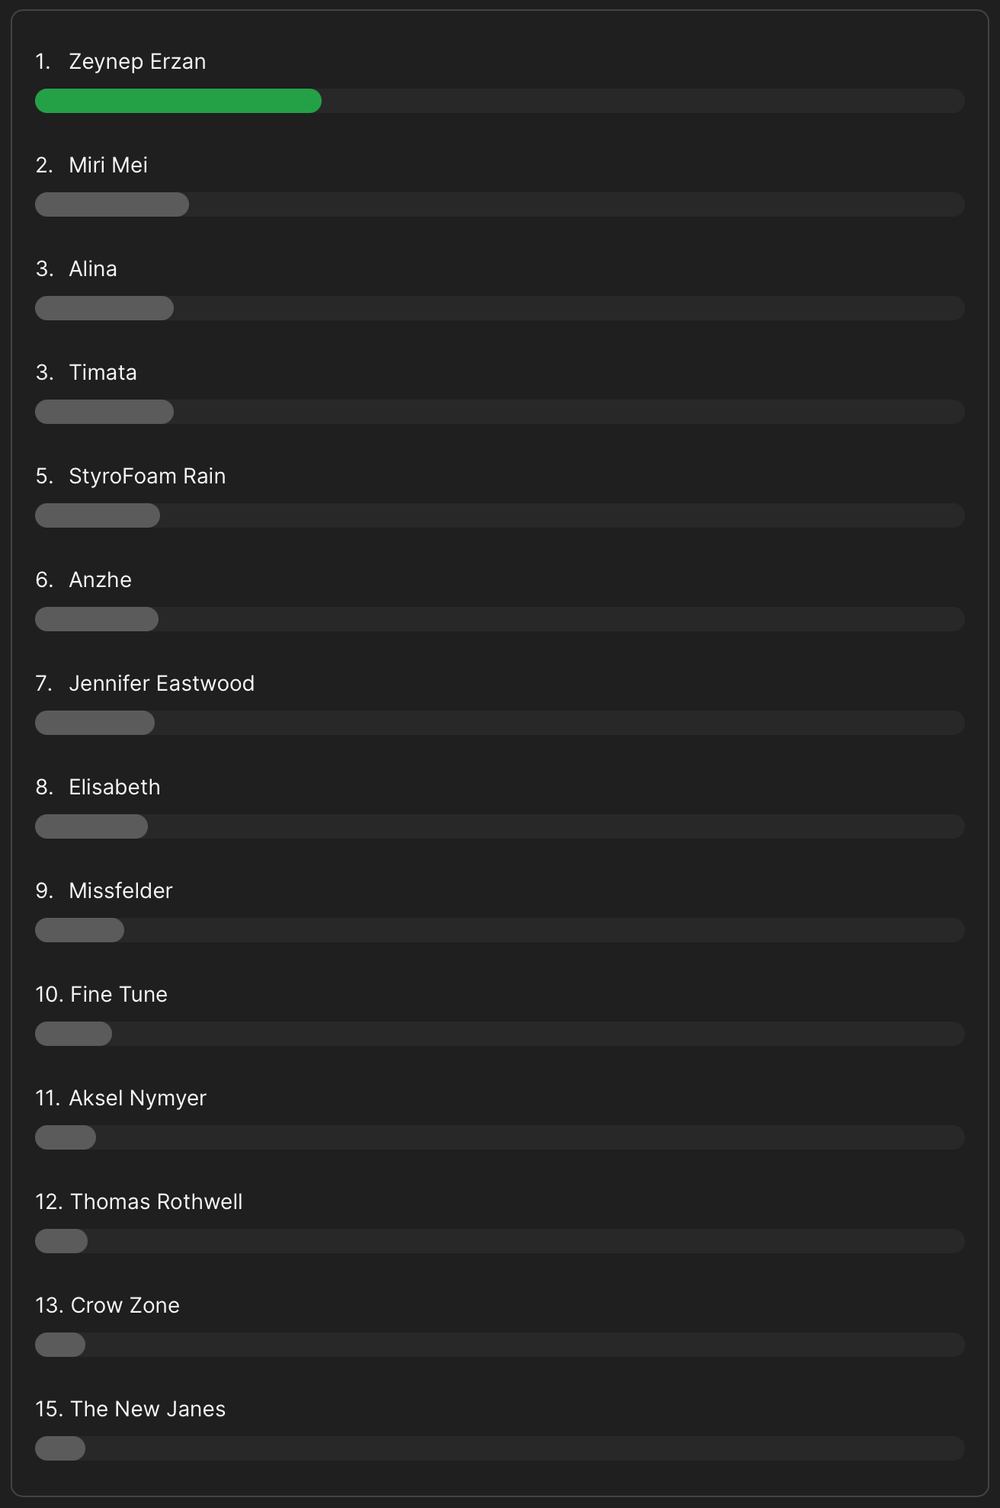Click the Jennifer Eastwood name
The height and width of the screenshot is (1508, 1000).
162,683
